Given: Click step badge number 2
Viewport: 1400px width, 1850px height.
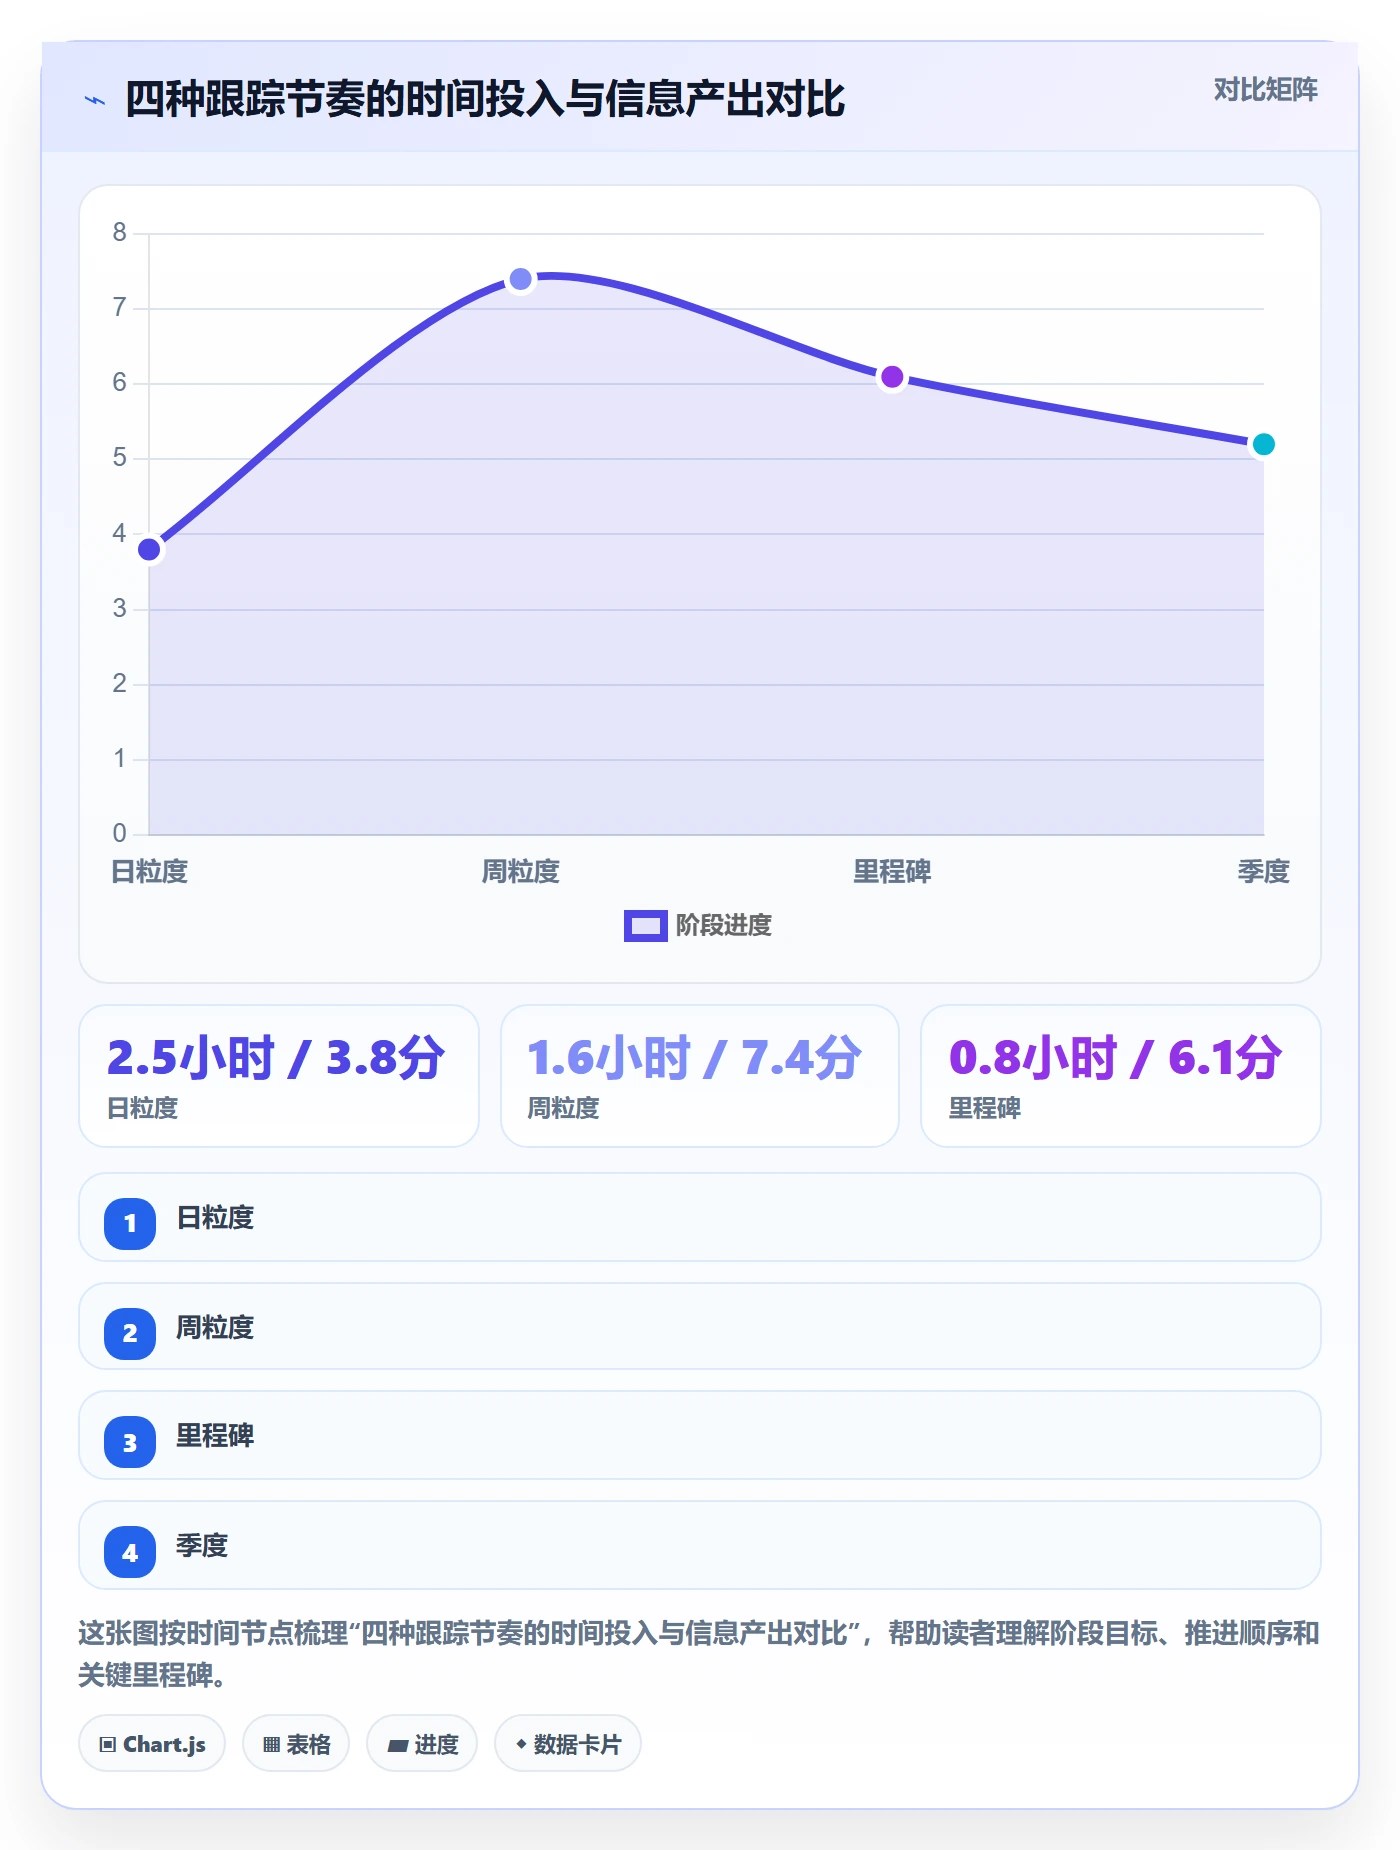Looking at the screenshot, I should click(130, 1333).
